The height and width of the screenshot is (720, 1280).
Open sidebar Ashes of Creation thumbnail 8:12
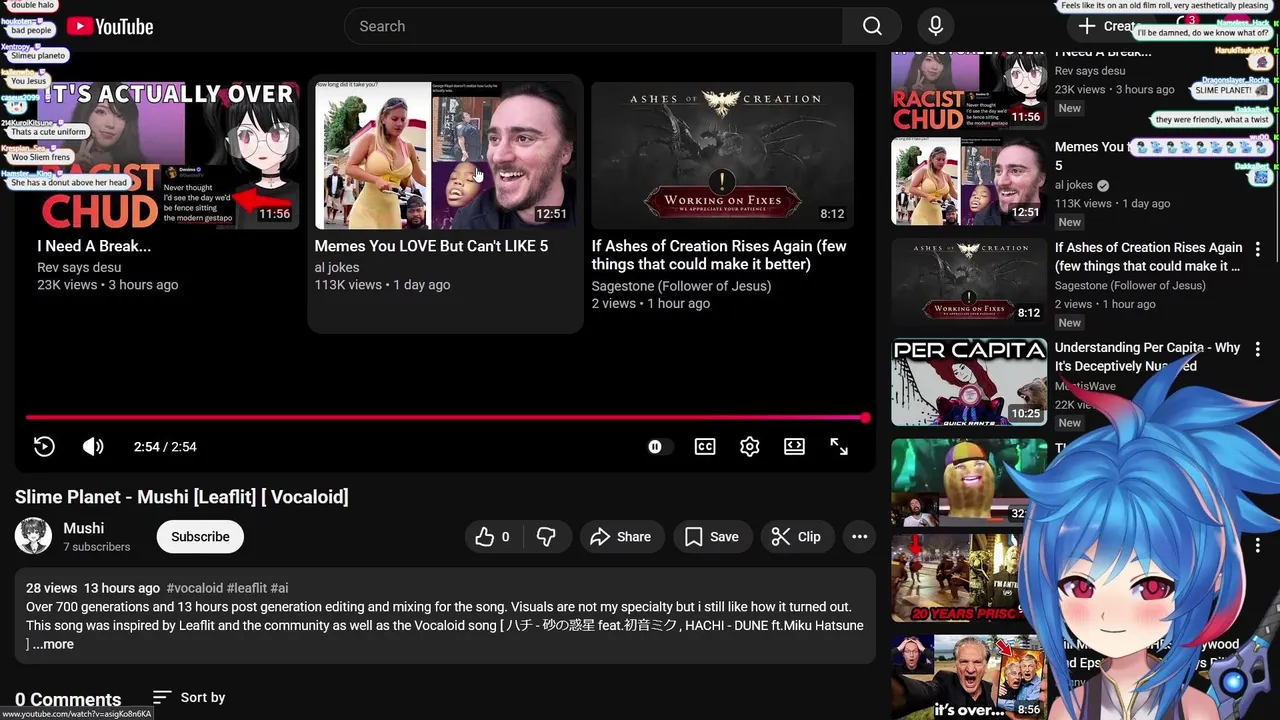click(969, 281)
